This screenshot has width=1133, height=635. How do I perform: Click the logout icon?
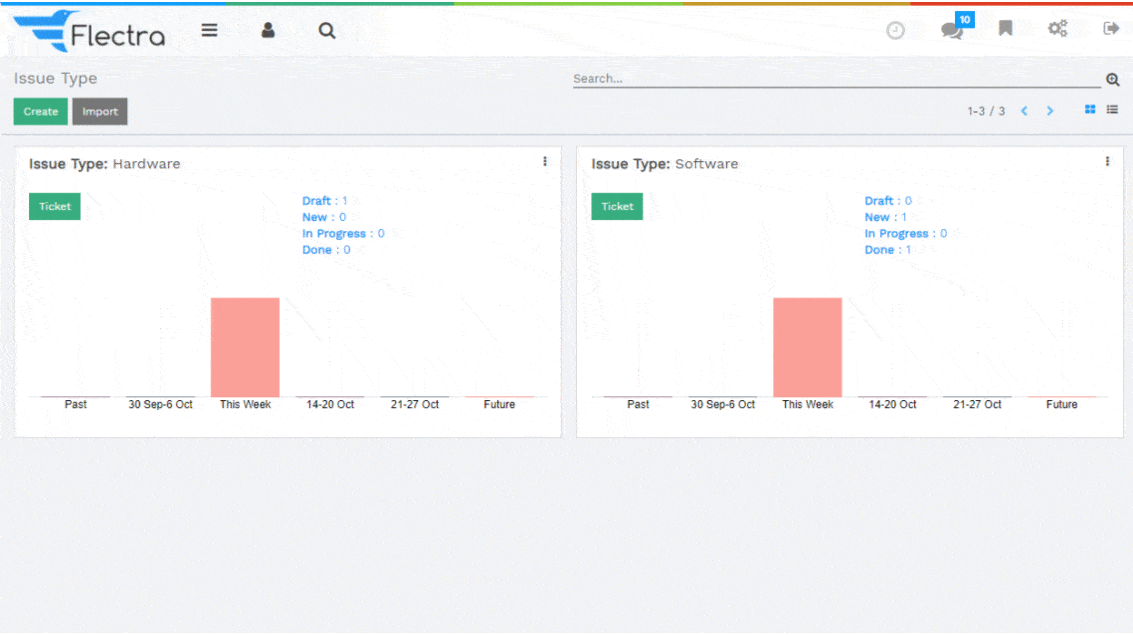point(1110,29)
